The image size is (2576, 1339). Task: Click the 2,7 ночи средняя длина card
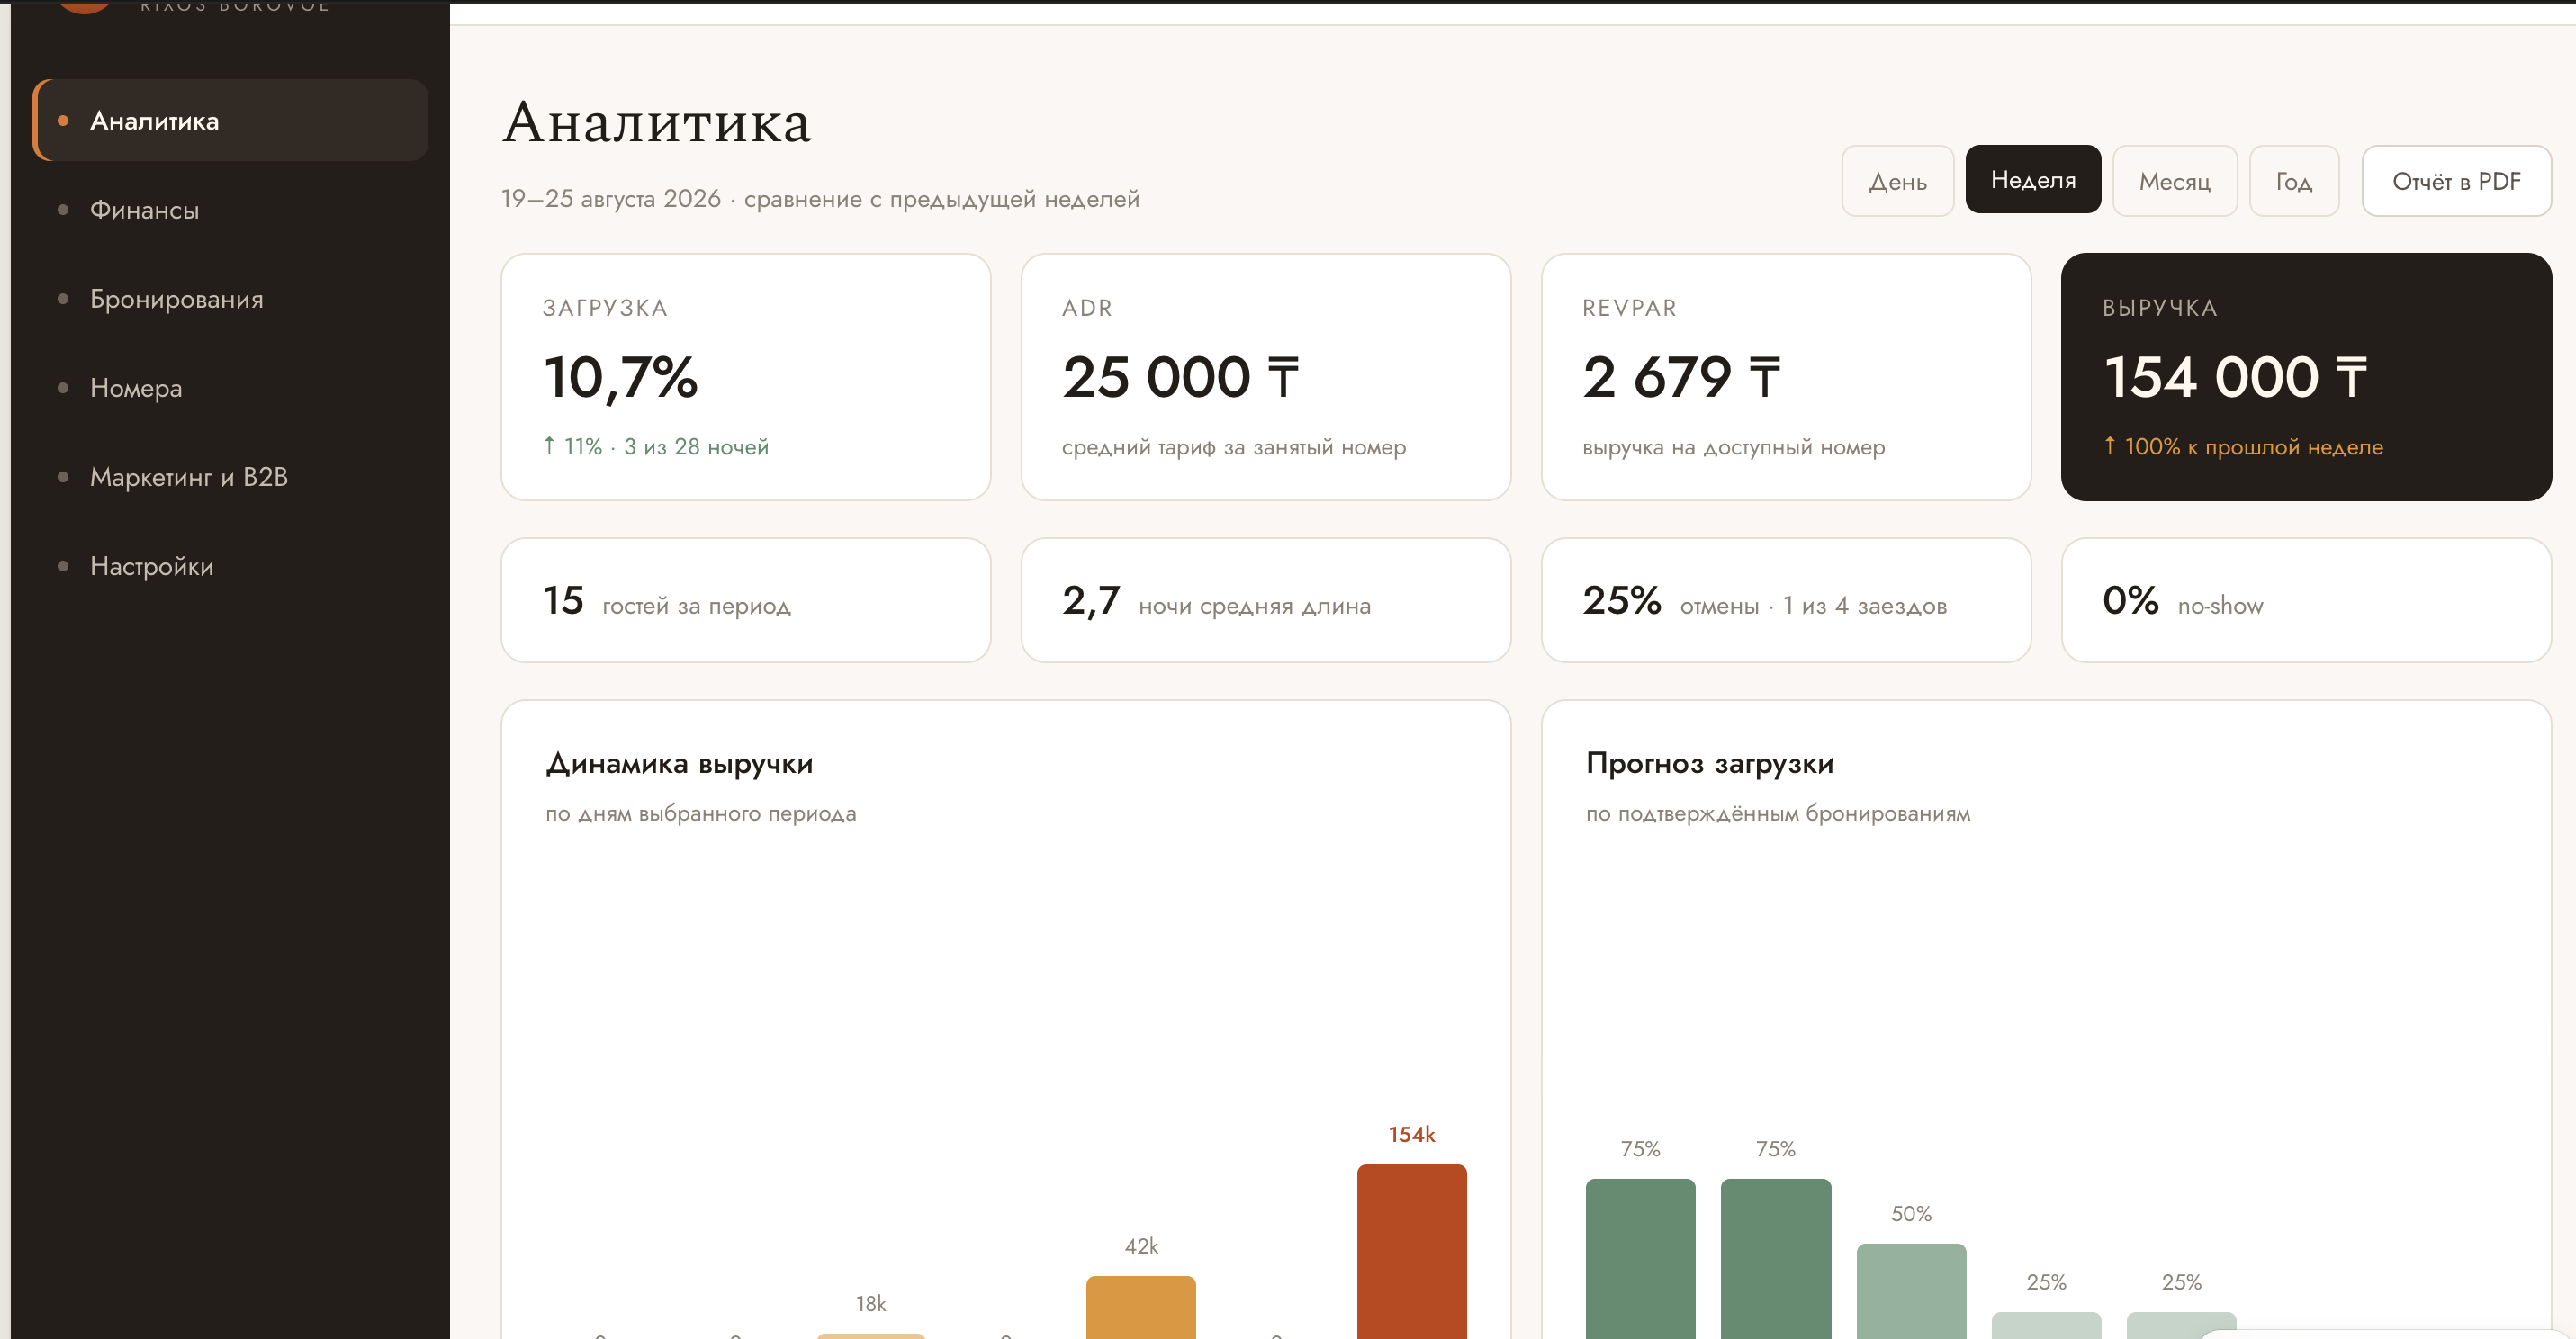pyautogui.click(x=1265, y=600)
